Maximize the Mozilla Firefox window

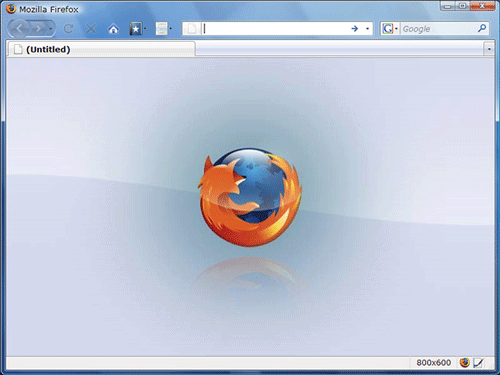click(x=463, y=6)
